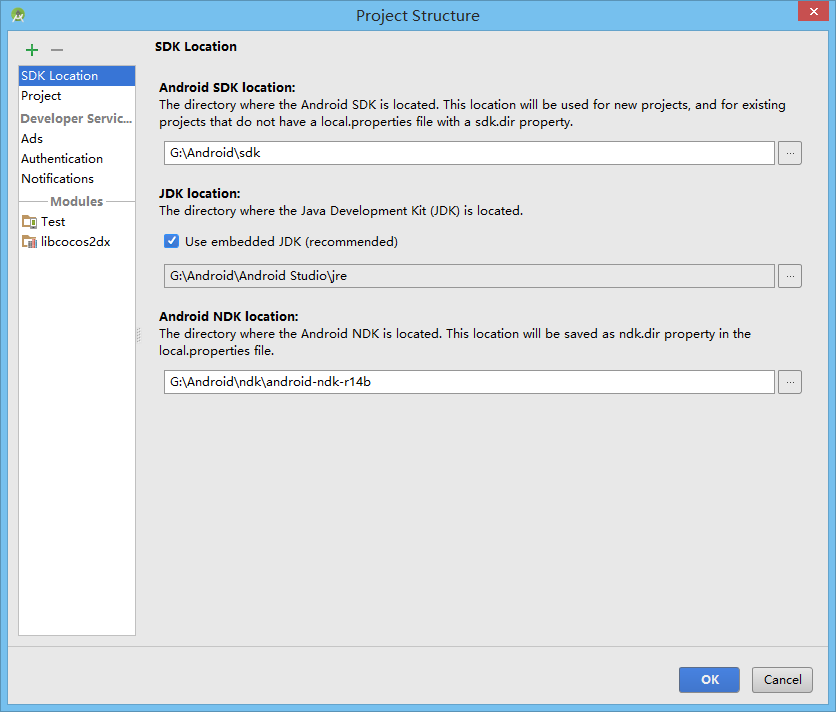
Task: Close the Project Structure dialog
Action: coord(811,14)
